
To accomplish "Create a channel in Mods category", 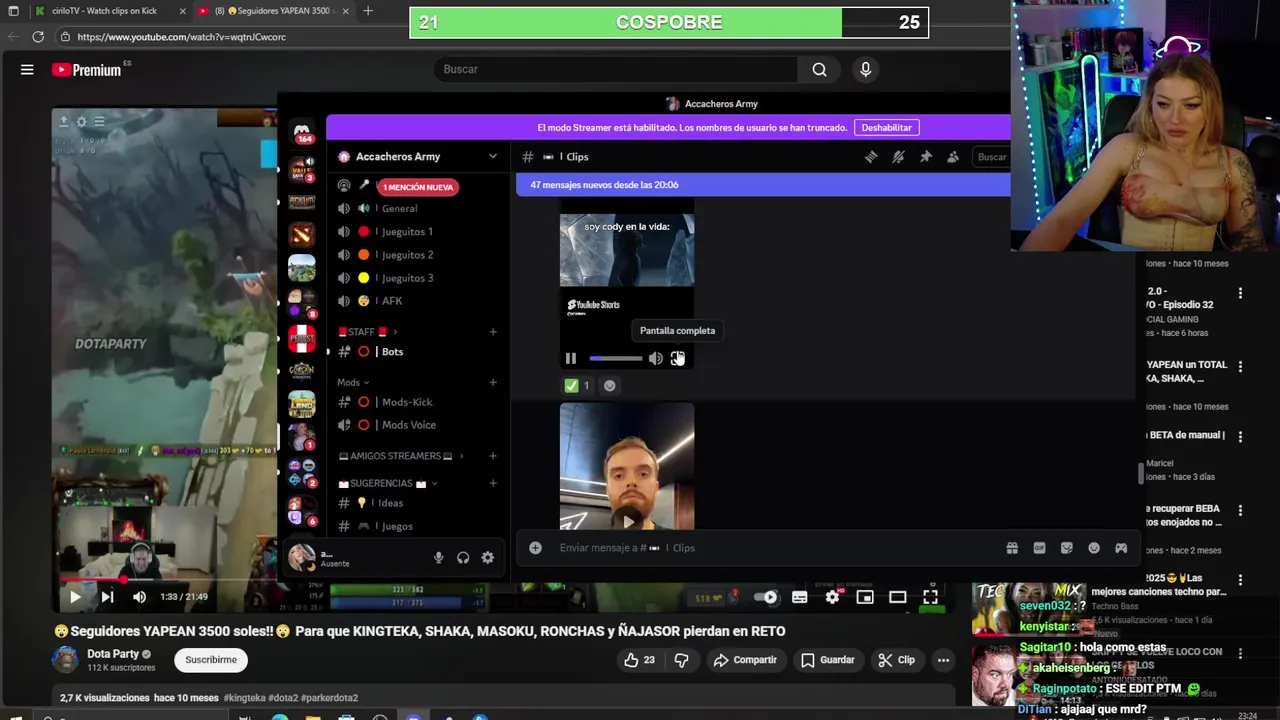I will coord(493,382).
